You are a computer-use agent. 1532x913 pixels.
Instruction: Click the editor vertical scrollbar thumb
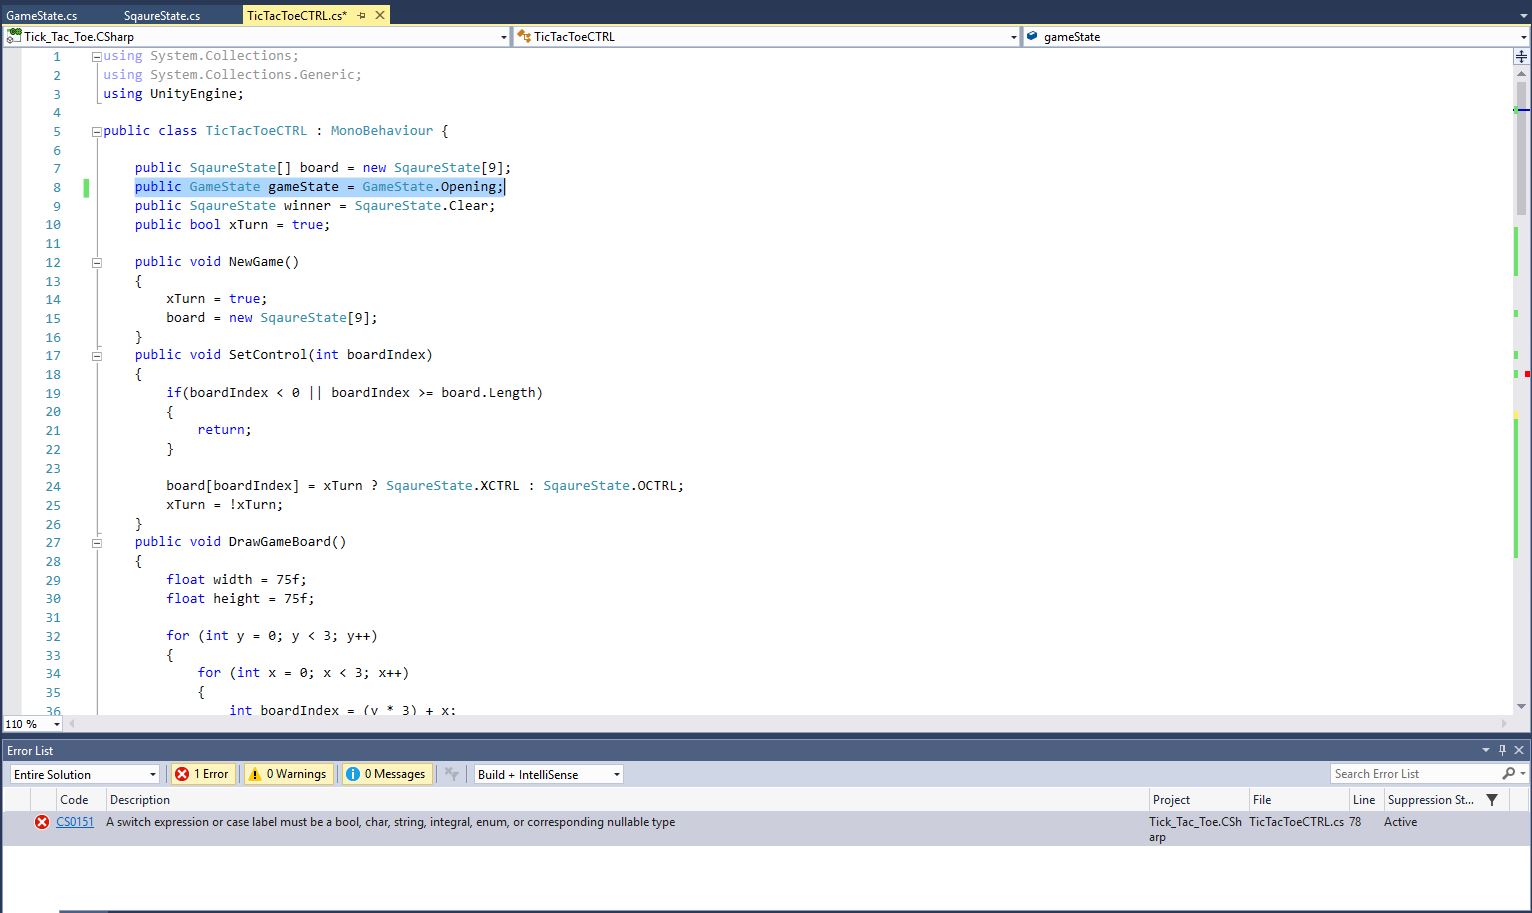click(1521, 147)
